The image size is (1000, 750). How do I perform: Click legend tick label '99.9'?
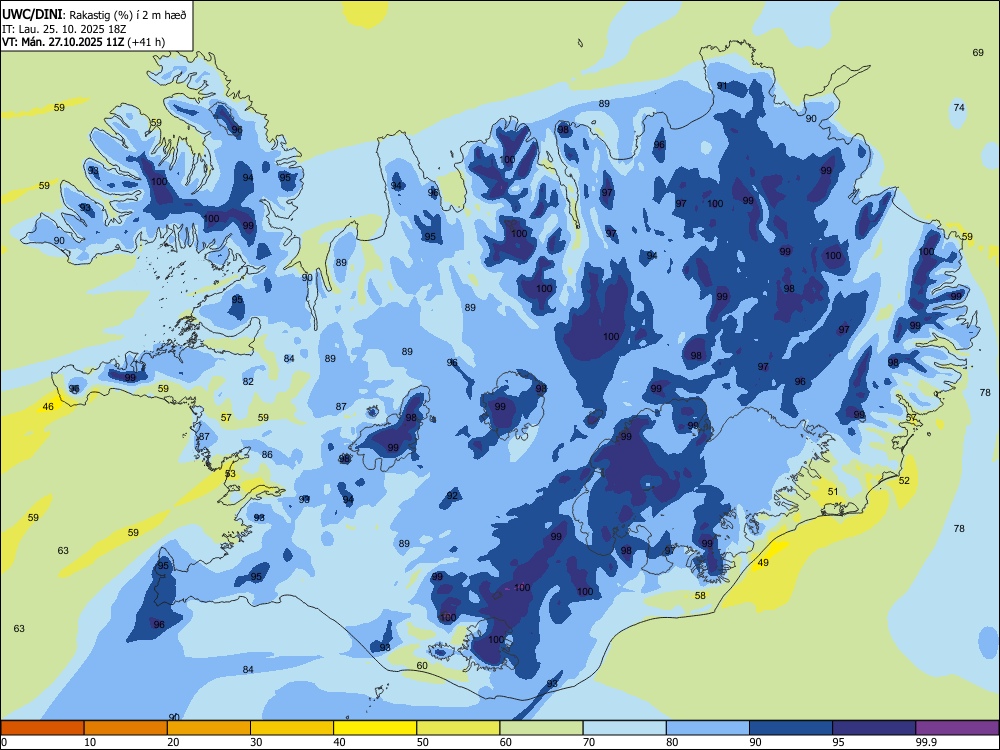[926, 742]
